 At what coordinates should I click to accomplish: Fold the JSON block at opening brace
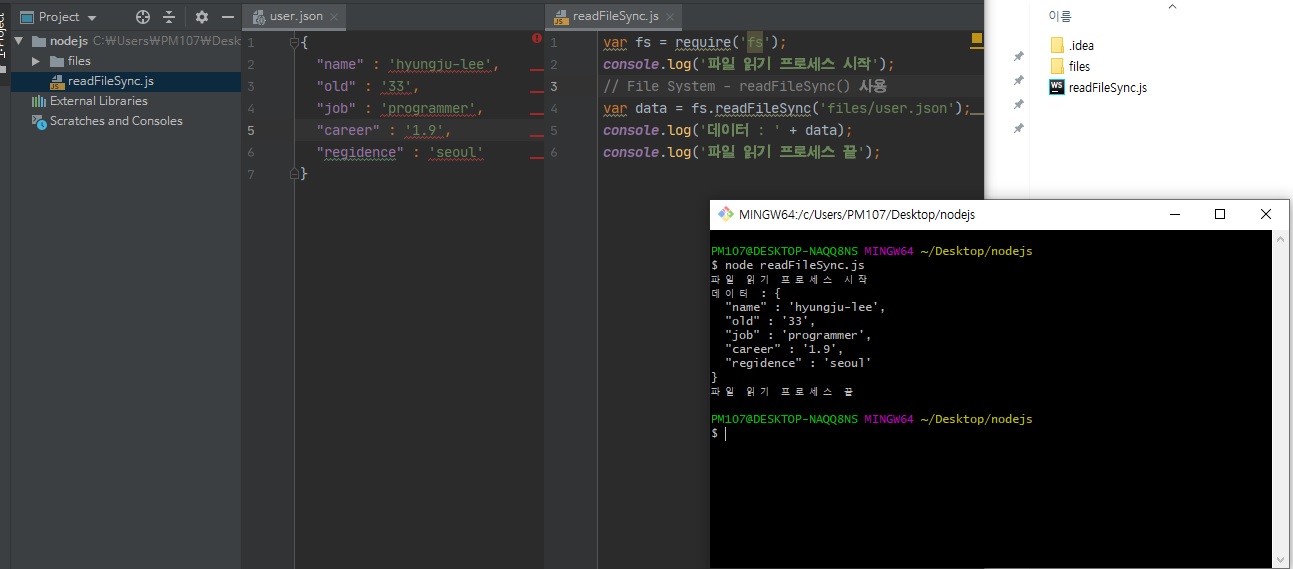294,42
